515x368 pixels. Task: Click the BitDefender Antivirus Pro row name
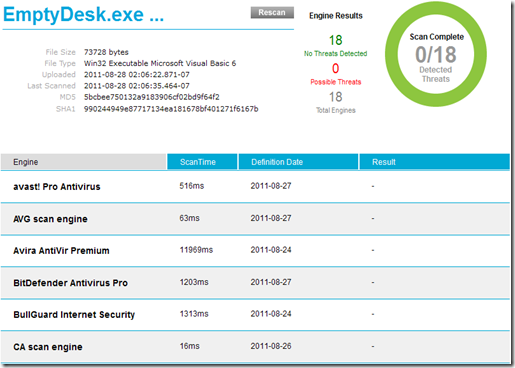(70, 283)
